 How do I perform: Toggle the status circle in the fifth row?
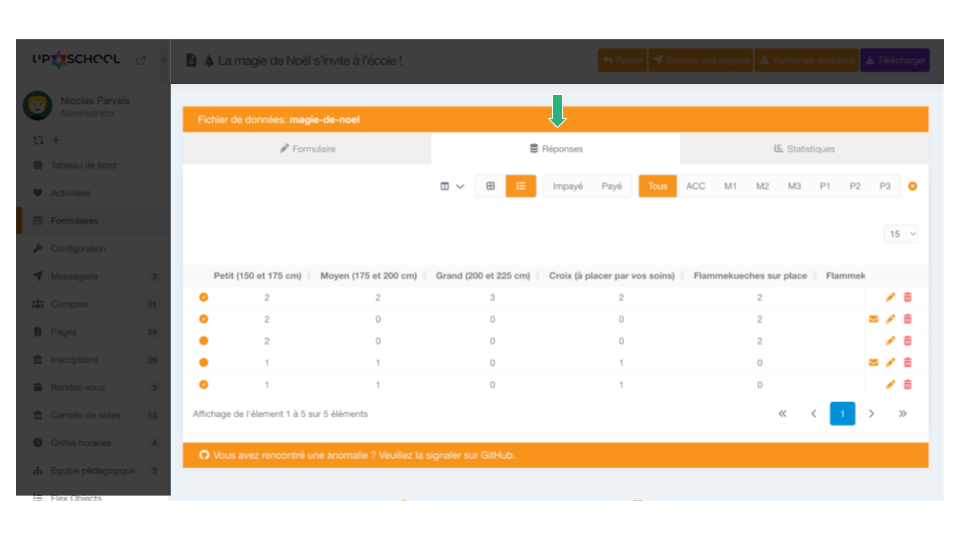click(x=204, y=385)
